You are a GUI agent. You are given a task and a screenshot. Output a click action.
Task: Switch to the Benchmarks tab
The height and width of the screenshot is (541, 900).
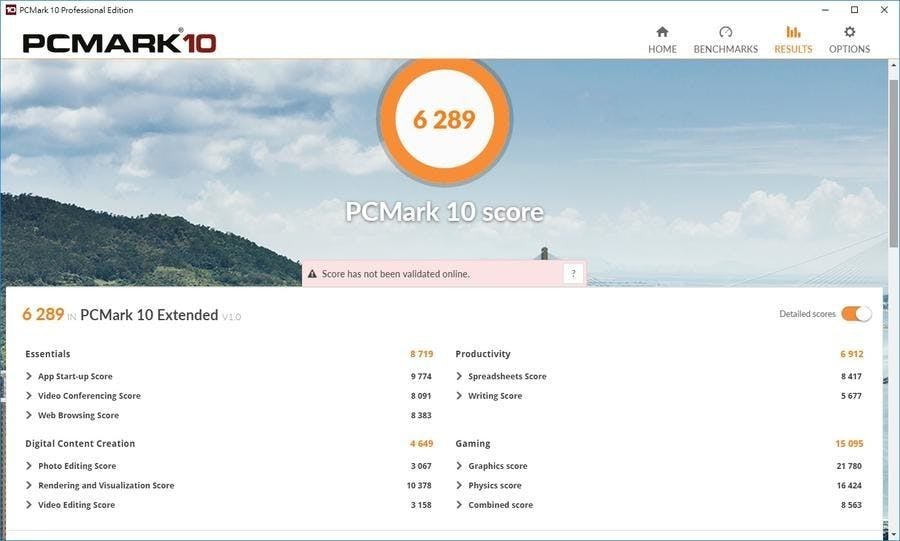(726, 40)
